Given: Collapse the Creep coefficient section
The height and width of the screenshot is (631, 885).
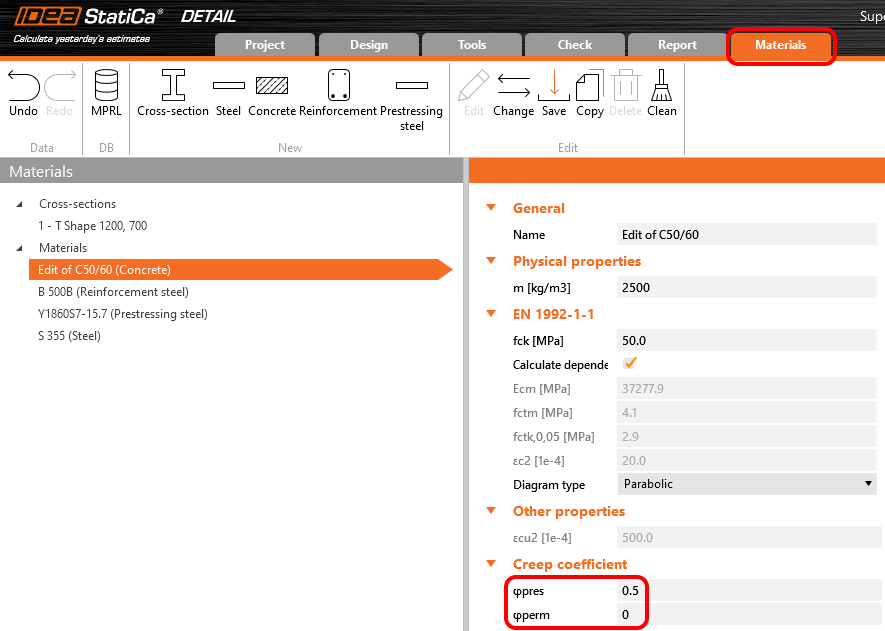Looking at the screenshot, I should [491, 565].
